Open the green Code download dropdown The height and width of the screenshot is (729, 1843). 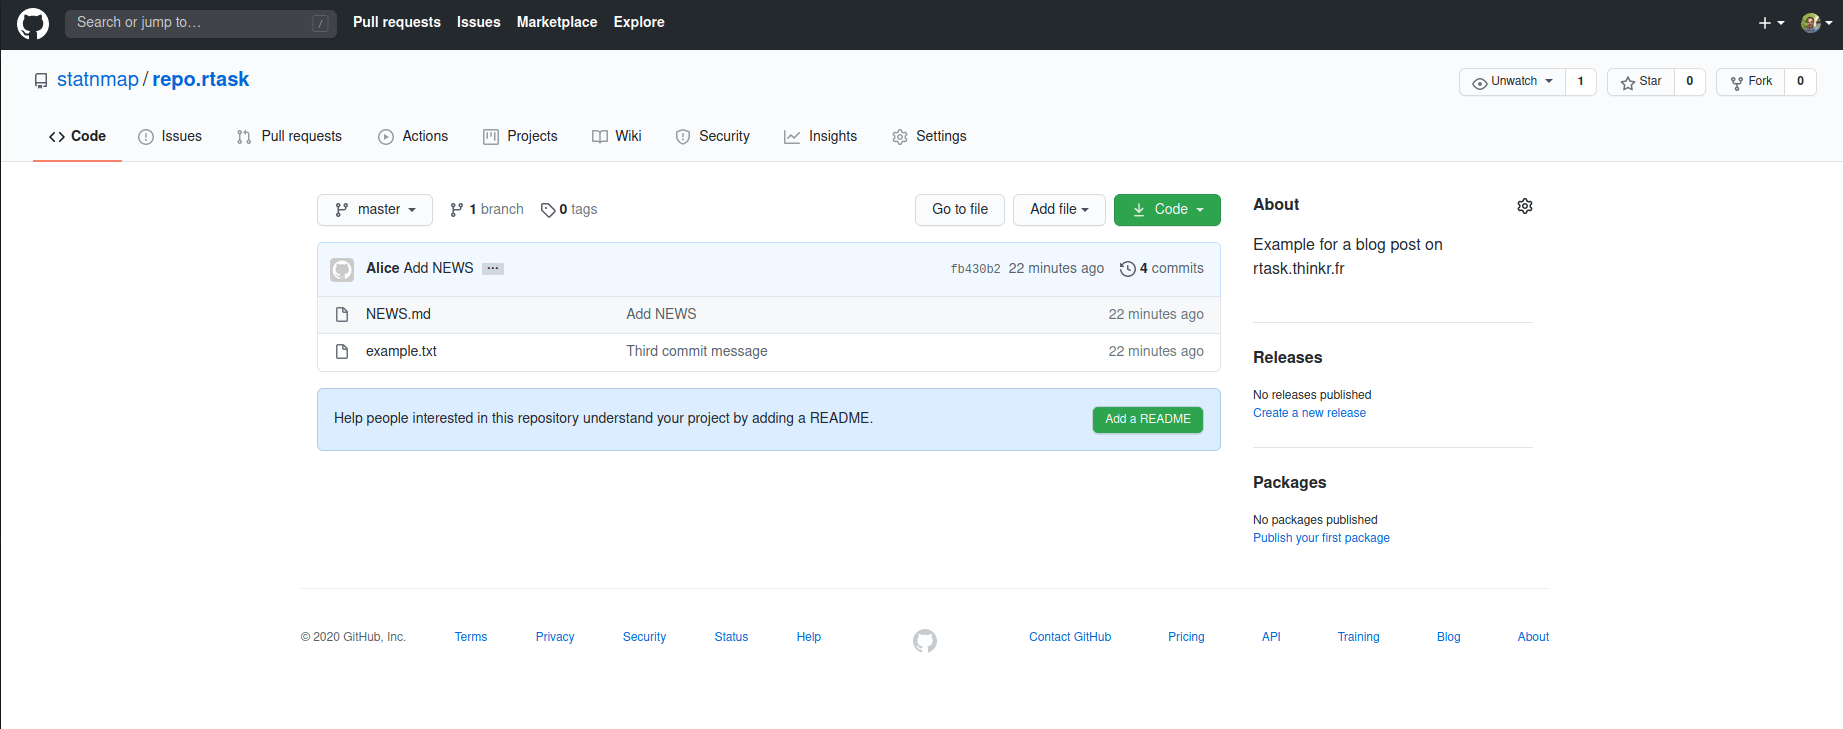[x=1167, y=210]
